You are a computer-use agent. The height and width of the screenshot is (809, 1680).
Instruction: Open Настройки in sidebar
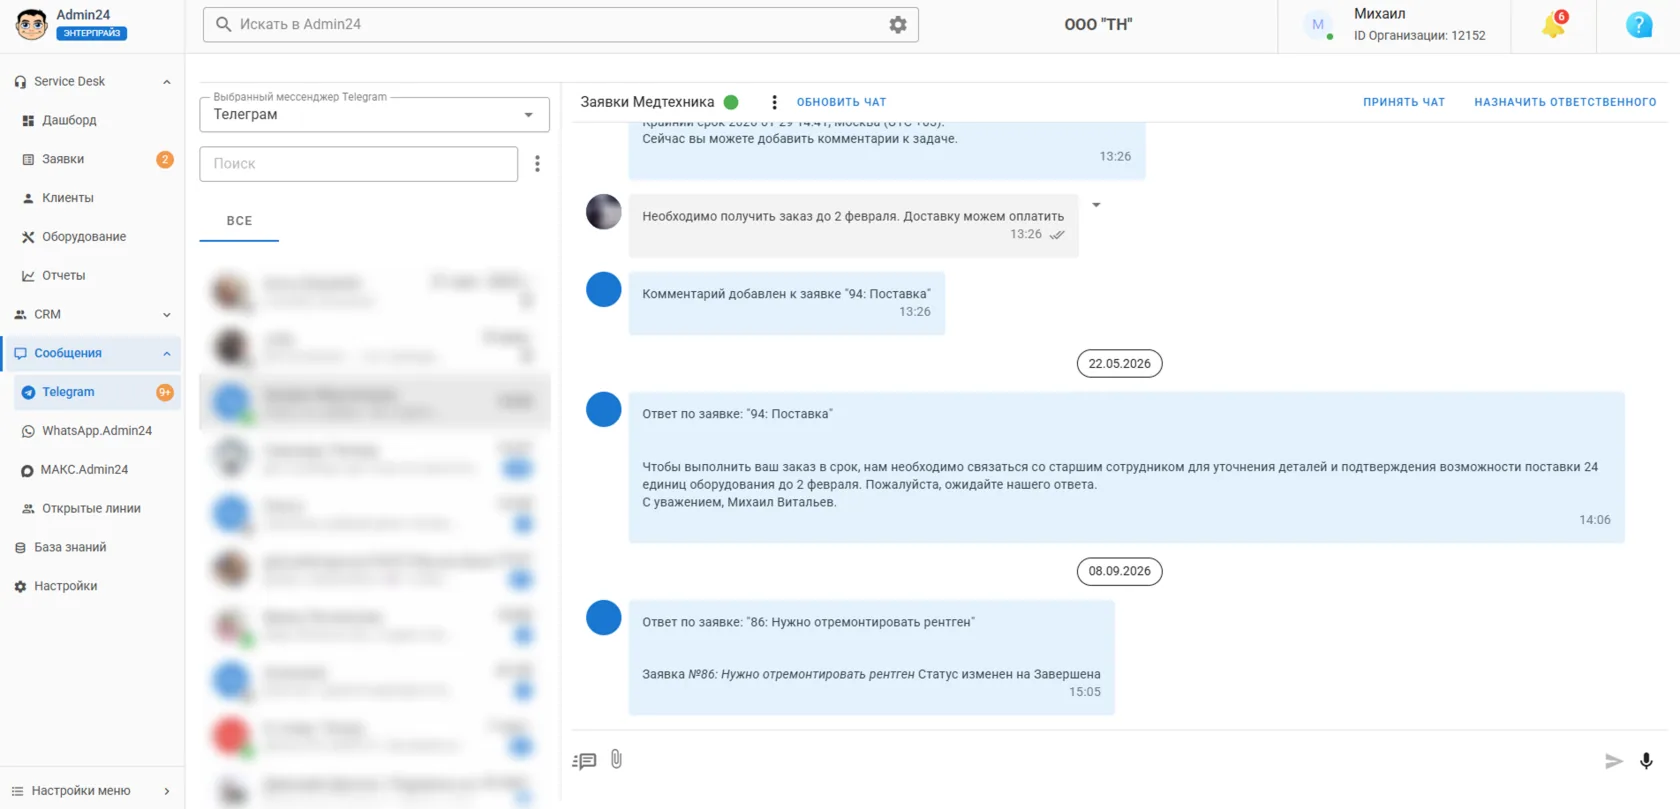pyautogui.click(x=92, y=587)
